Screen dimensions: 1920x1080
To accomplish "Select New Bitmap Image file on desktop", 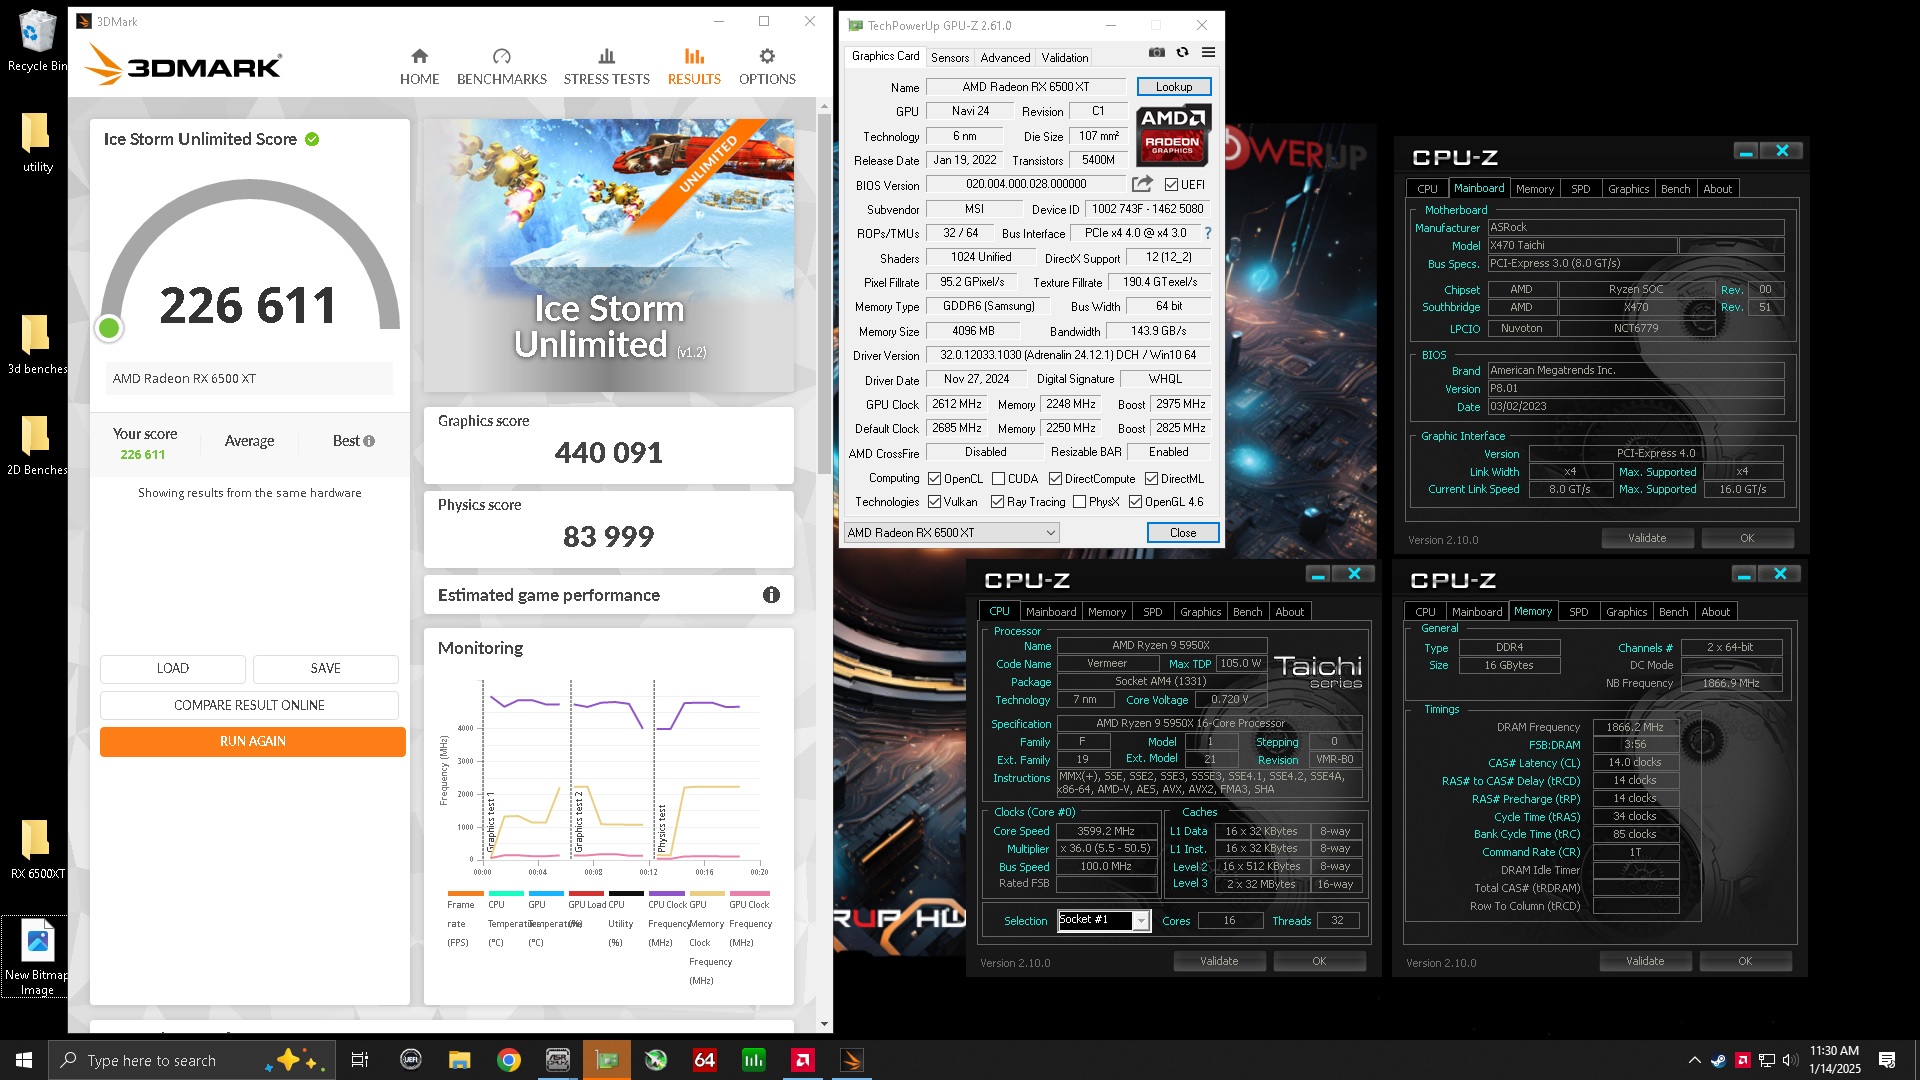I will (x=37, y=957).
